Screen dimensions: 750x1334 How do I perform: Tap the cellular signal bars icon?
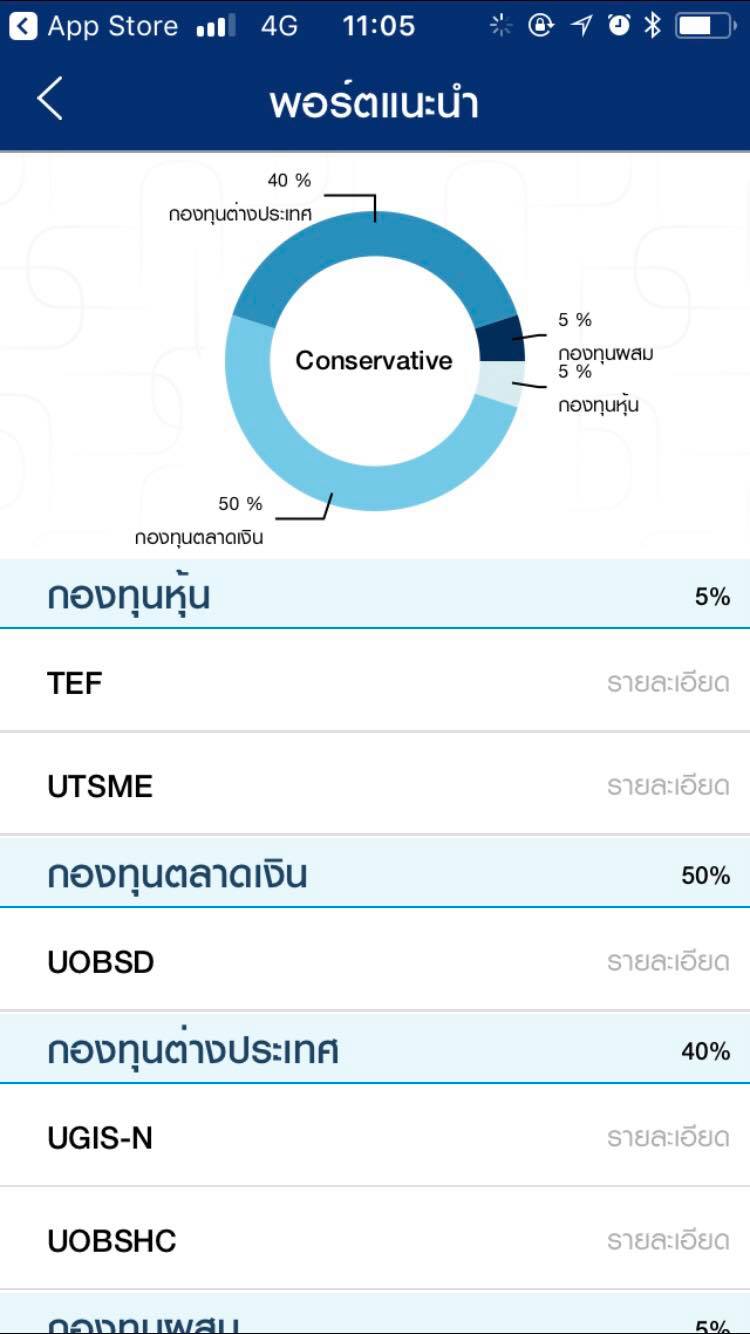click(x=216, y=26)
